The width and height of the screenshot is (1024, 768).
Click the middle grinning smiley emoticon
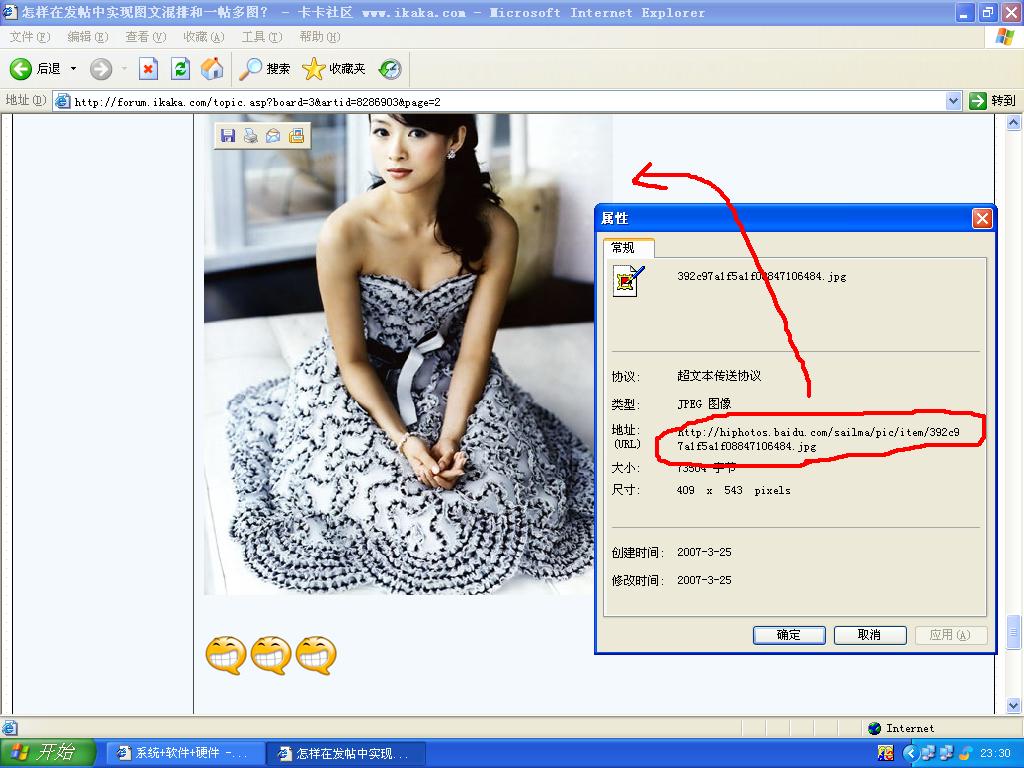click(x=271, y=655)
